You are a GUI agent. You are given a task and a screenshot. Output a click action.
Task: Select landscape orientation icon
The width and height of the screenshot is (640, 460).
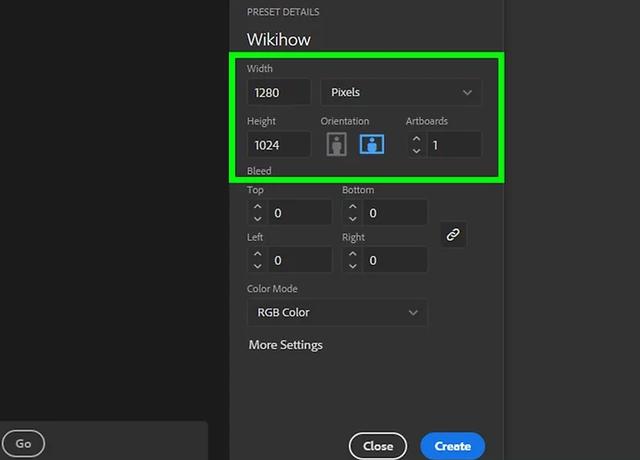pyautogui.click(x=371, y=144)
